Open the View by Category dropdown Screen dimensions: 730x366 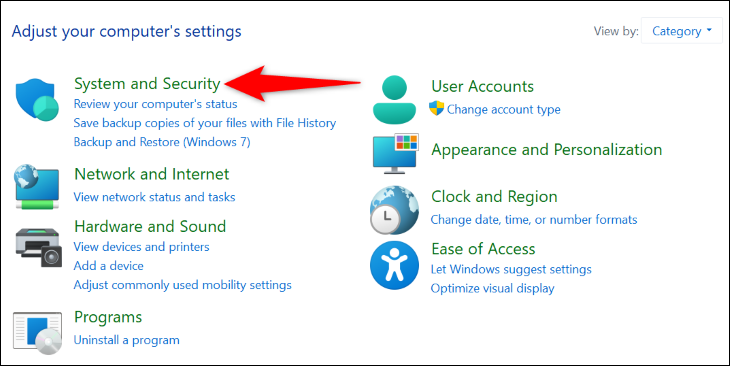(x=682, y=31)
